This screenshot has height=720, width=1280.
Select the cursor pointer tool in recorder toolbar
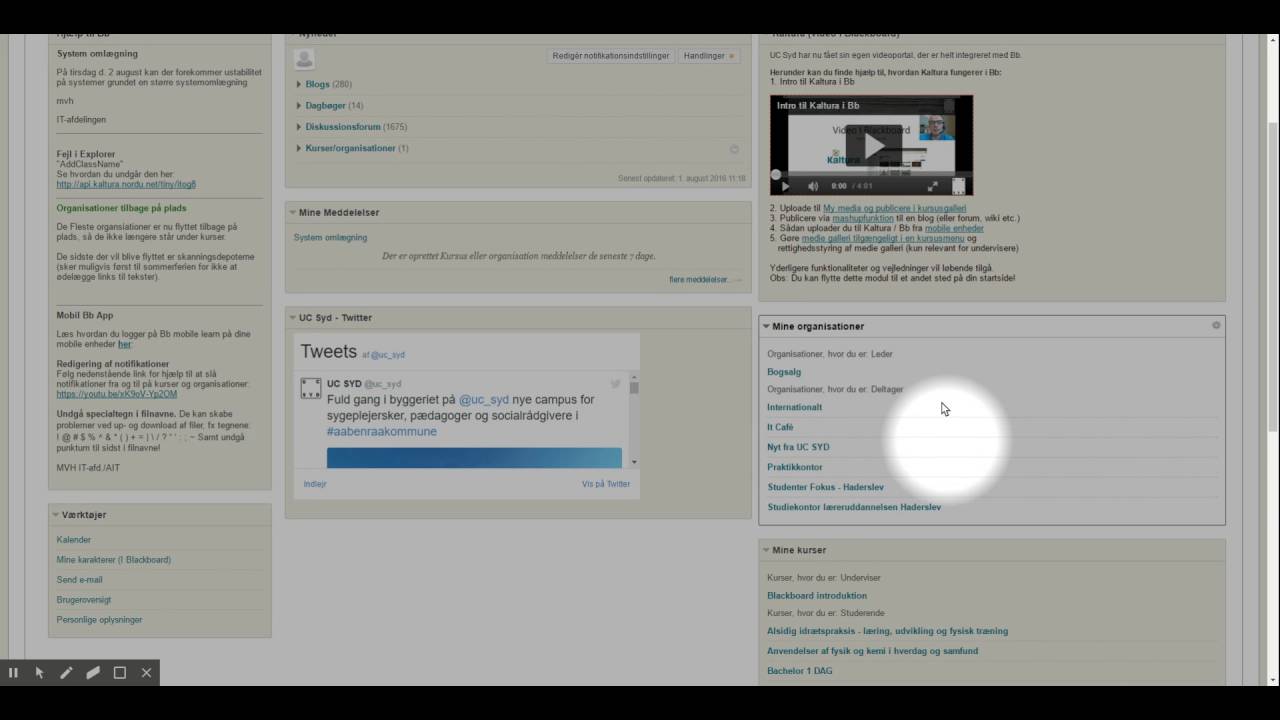pos(40,673)
